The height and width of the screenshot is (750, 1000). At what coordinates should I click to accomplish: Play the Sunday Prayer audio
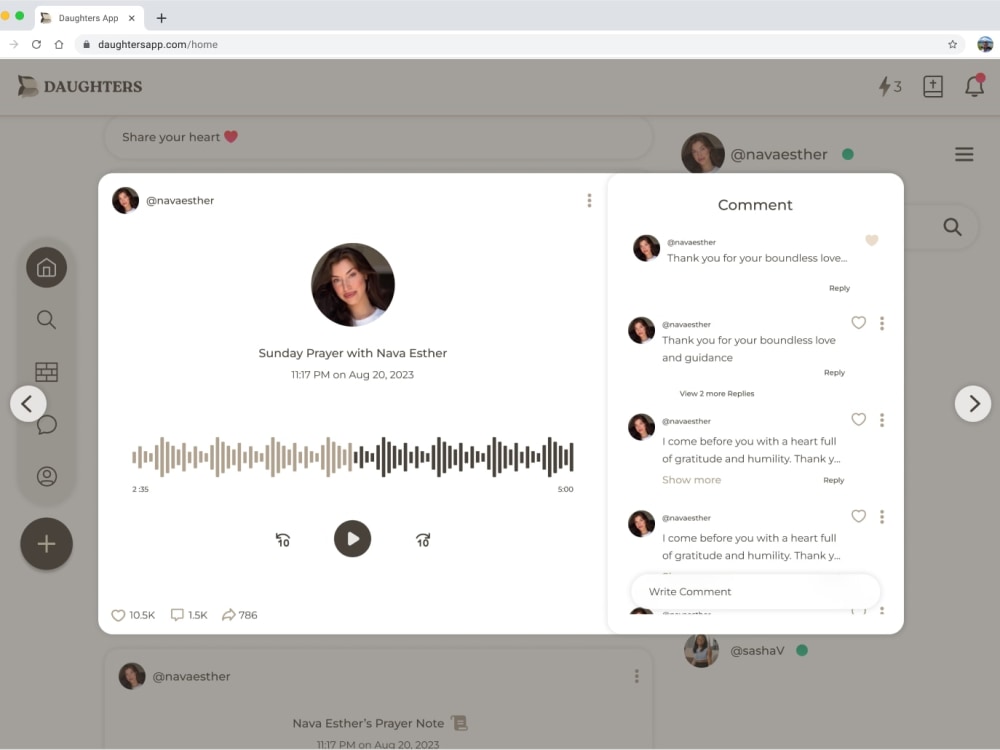pos(353,539)
